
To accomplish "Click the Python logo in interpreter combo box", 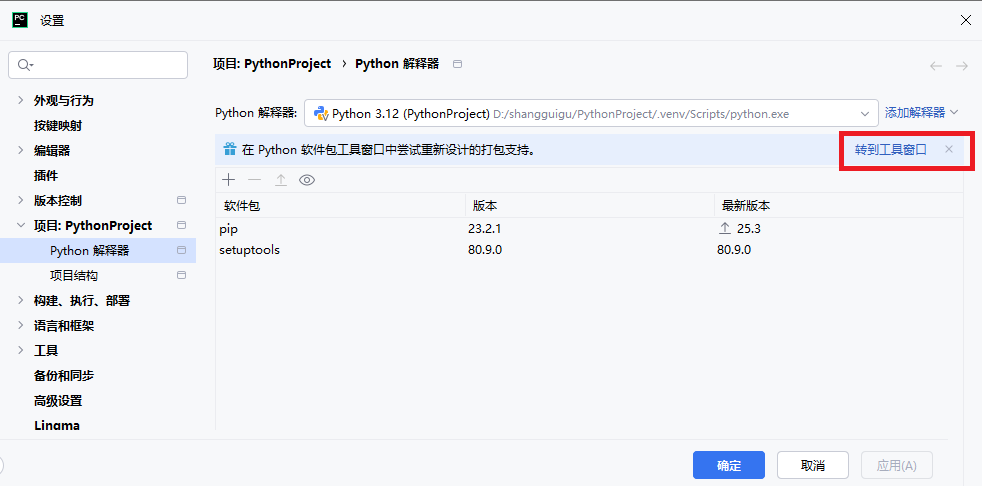I will point(321,114).
